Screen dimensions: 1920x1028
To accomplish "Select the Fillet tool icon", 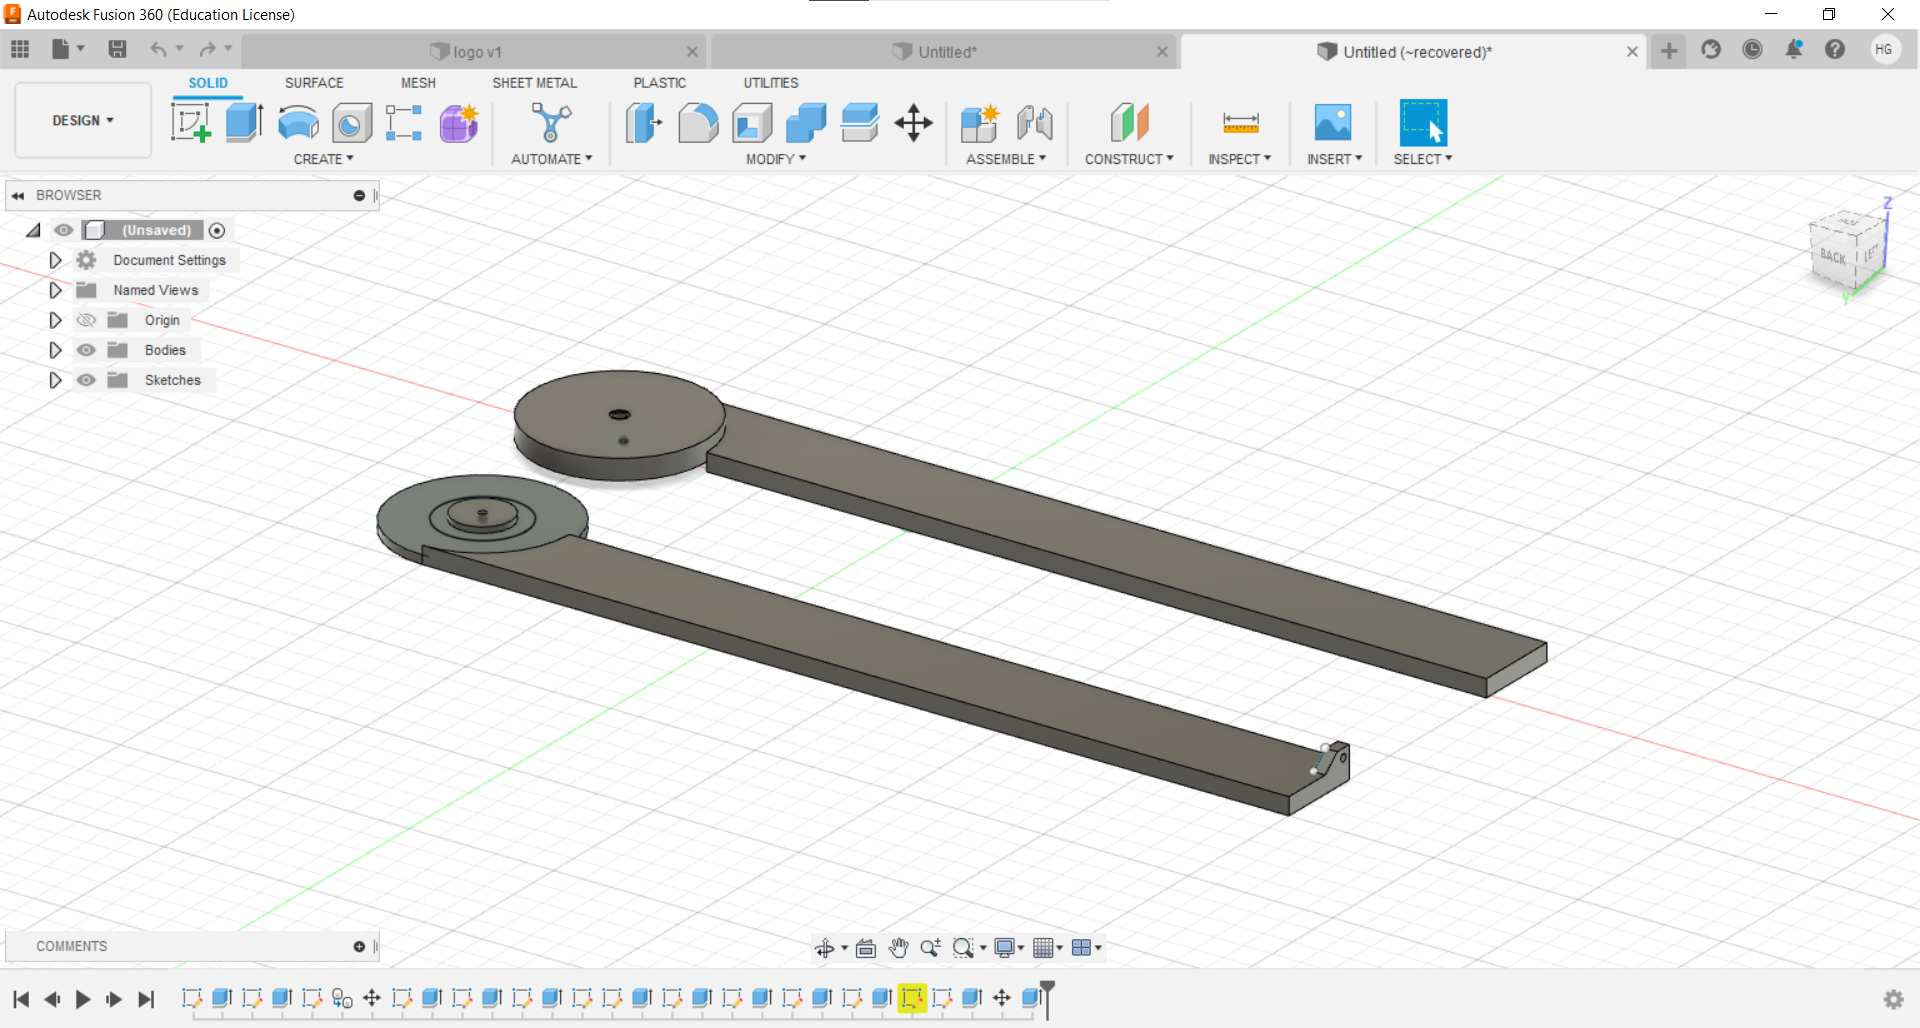I will [698, 123].
